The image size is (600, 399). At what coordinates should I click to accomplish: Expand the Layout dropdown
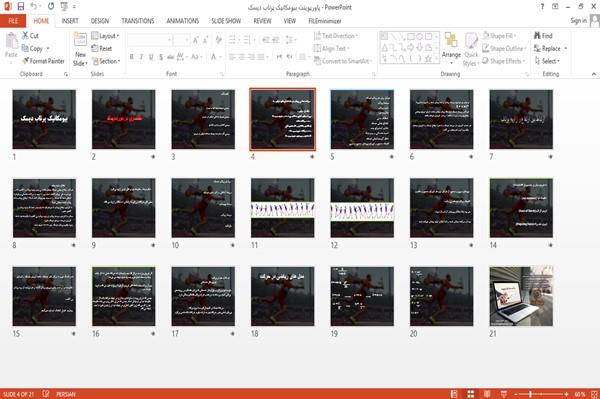[105, 36]
